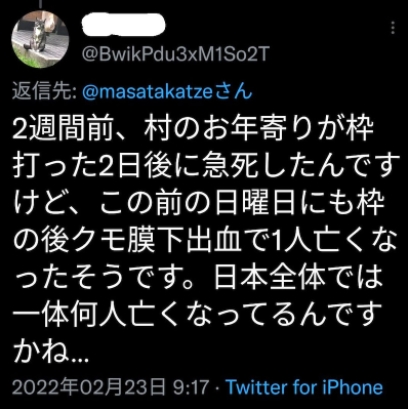This screenshot has height=409, width=408.
Task: Open the cat profile avatar
Action: click(x=40, y=39)
